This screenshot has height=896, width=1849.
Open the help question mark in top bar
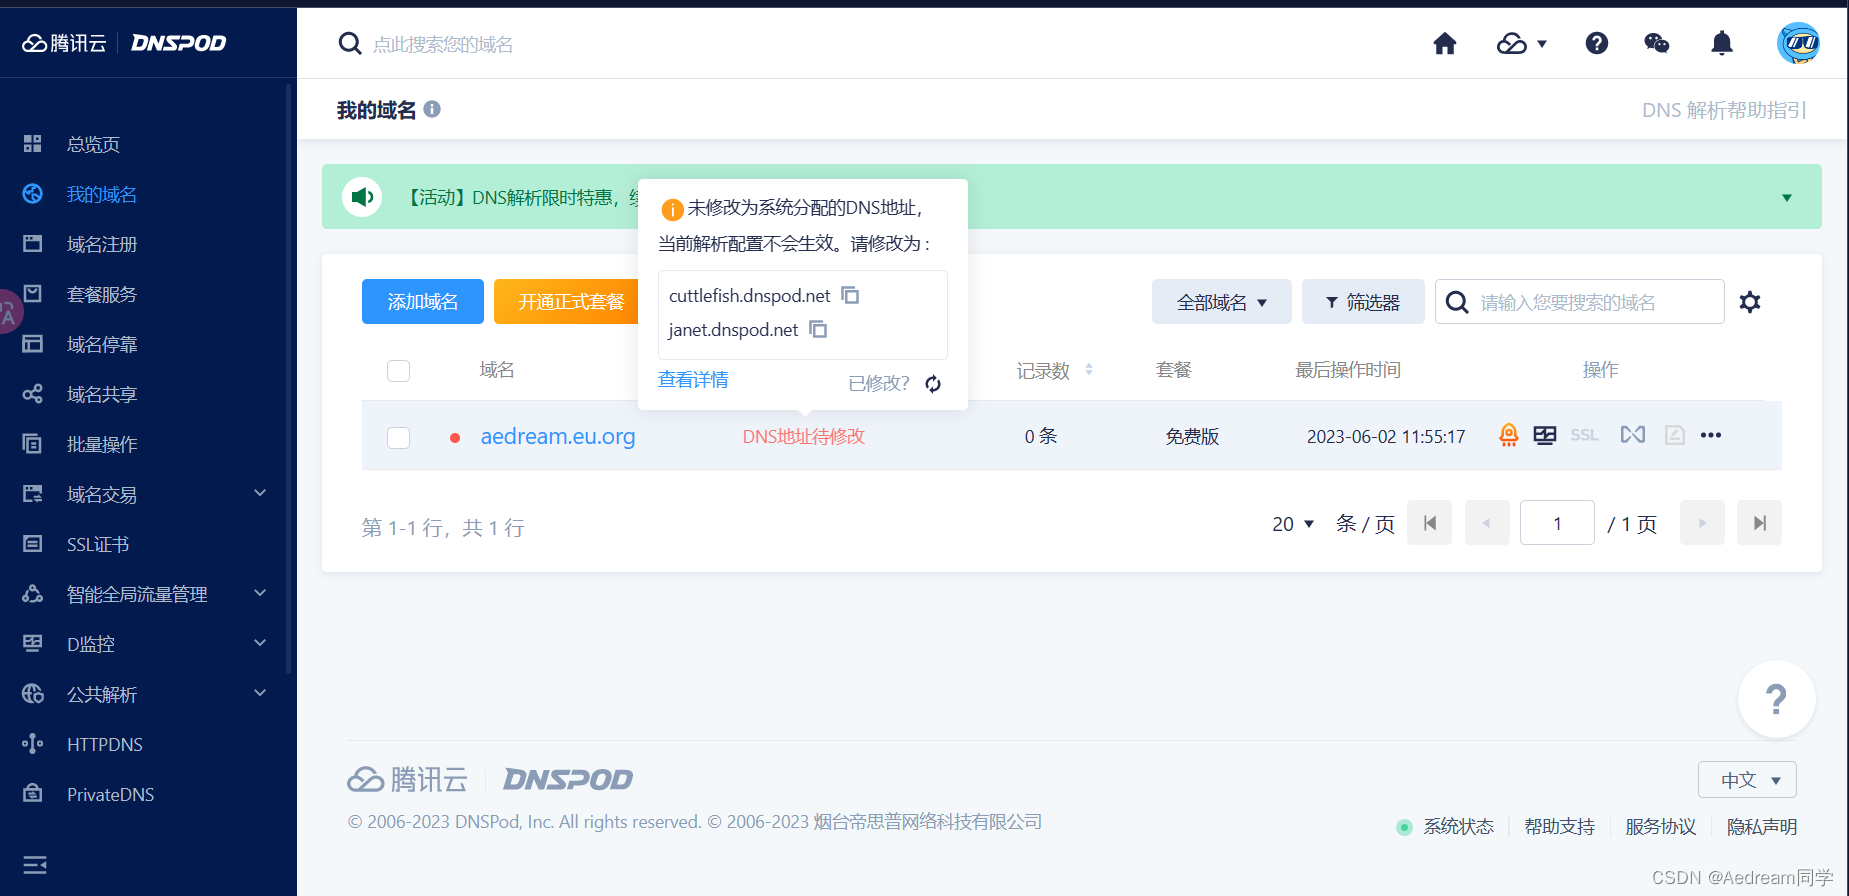pyautogui.click(x=1597, y=43)
